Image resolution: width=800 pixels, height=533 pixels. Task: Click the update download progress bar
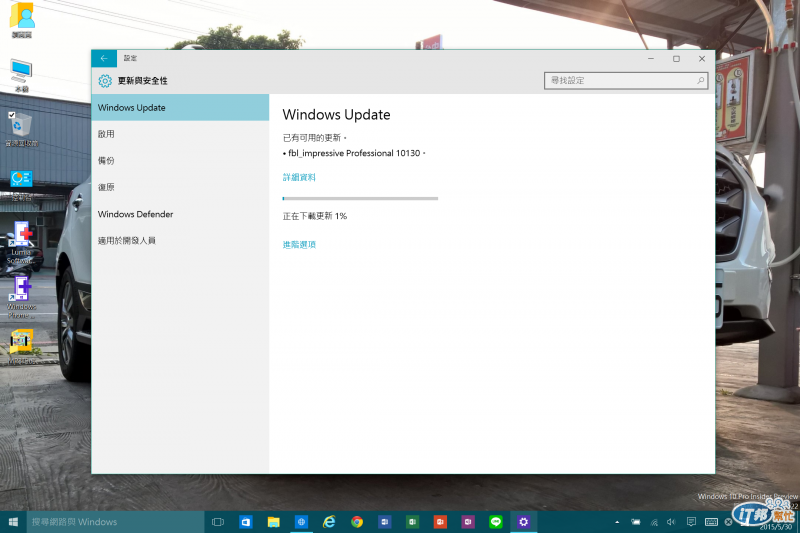tap(360, 198)
